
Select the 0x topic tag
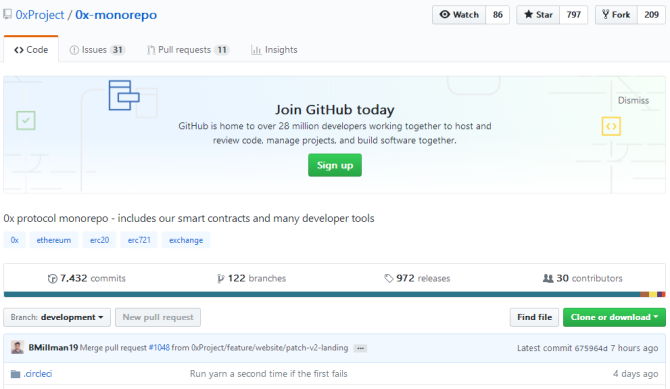tap(15, 240)
